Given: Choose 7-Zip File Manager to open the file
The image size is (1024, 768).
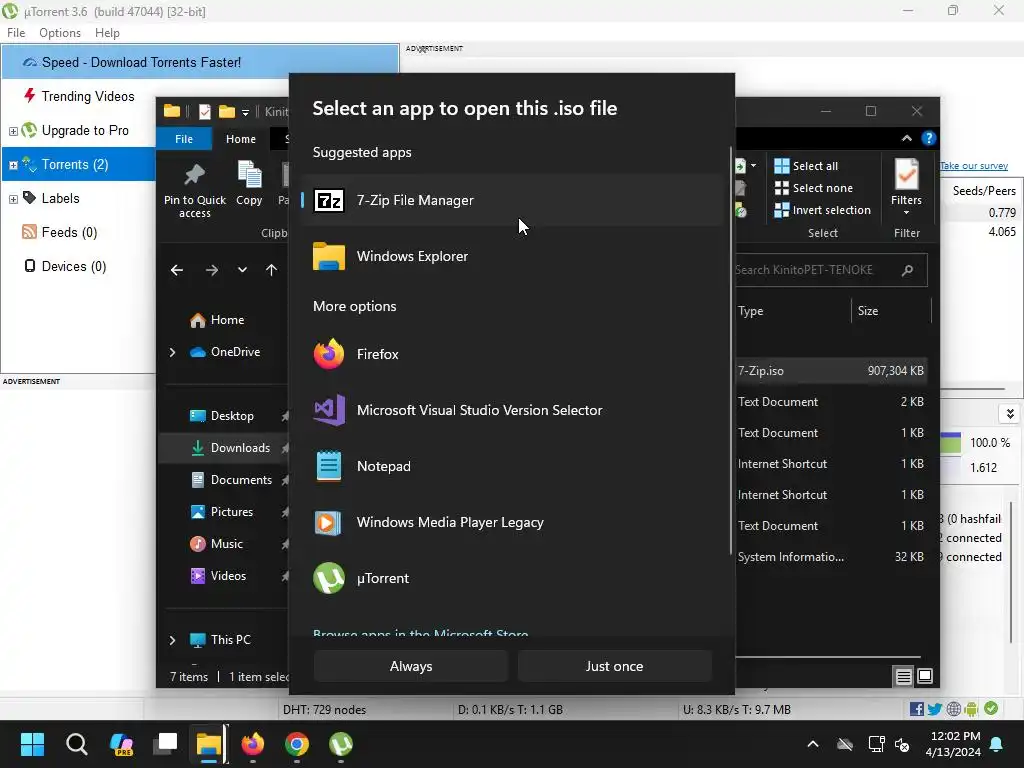Looking at the screenshot, I should pos(512,200).
